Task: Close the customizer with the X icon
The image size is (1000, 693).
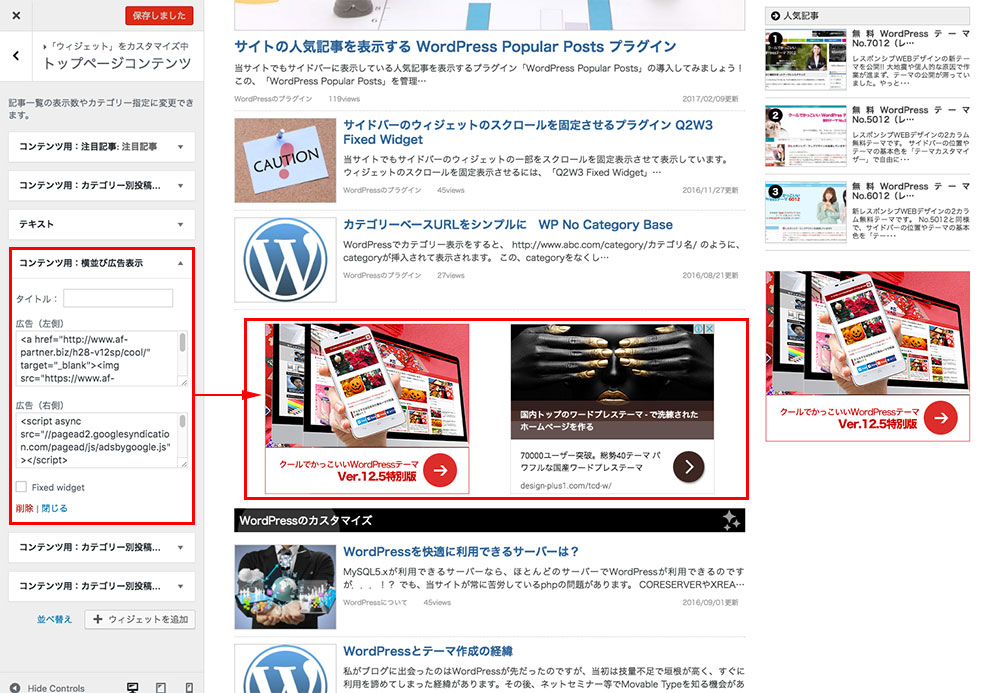Action: pyautogui.click(x=17, y=15)
